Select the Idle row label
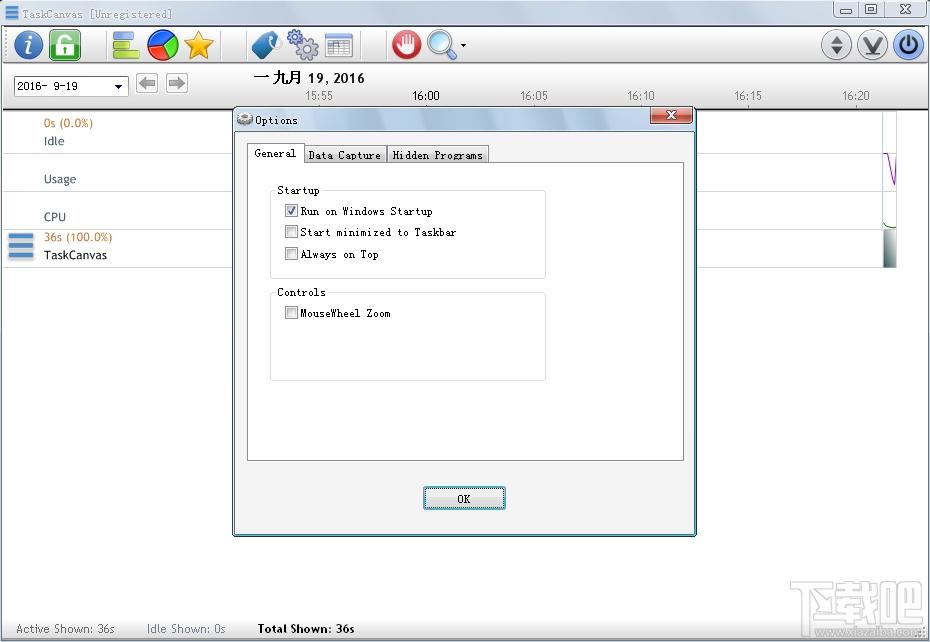The height and width of the screenshot is (642, 930). (54, 141)
